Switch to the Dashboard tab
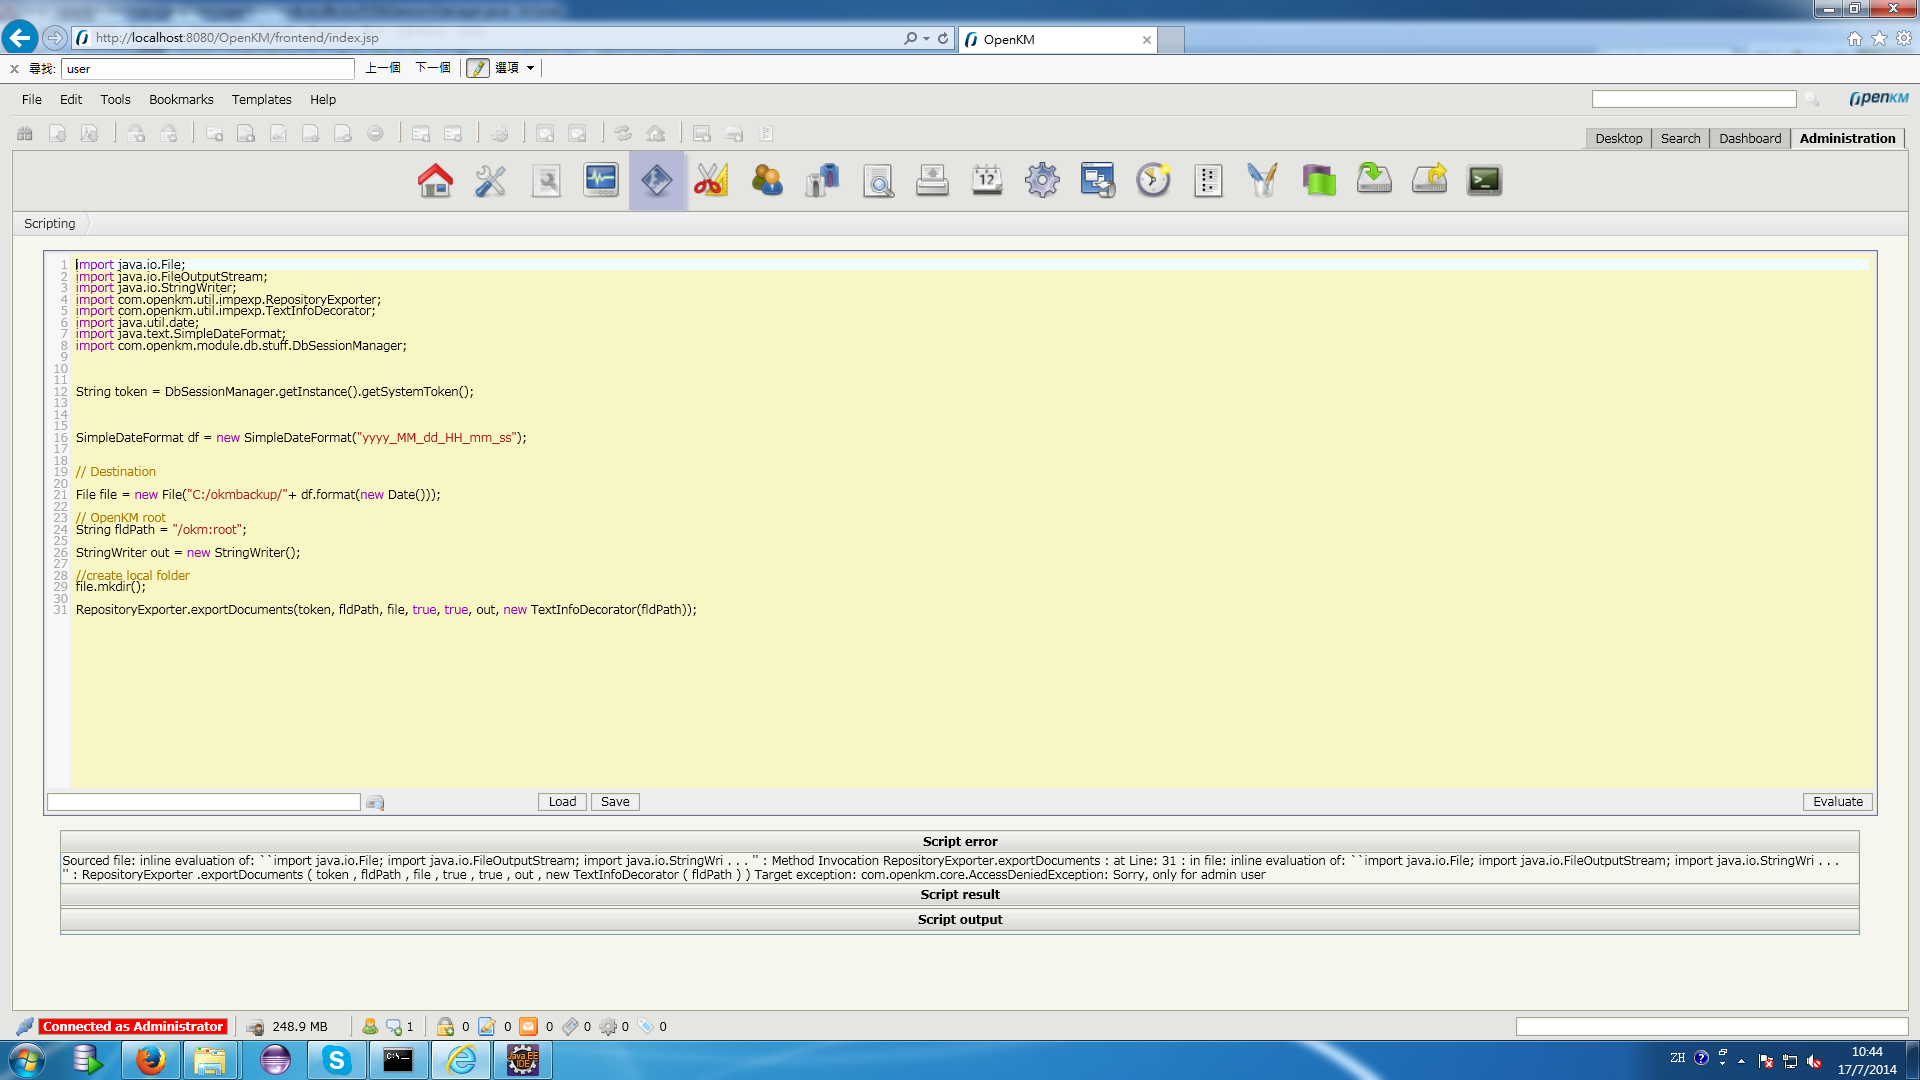Screen dimensions: 1920x1080 tap(1749, 138)
